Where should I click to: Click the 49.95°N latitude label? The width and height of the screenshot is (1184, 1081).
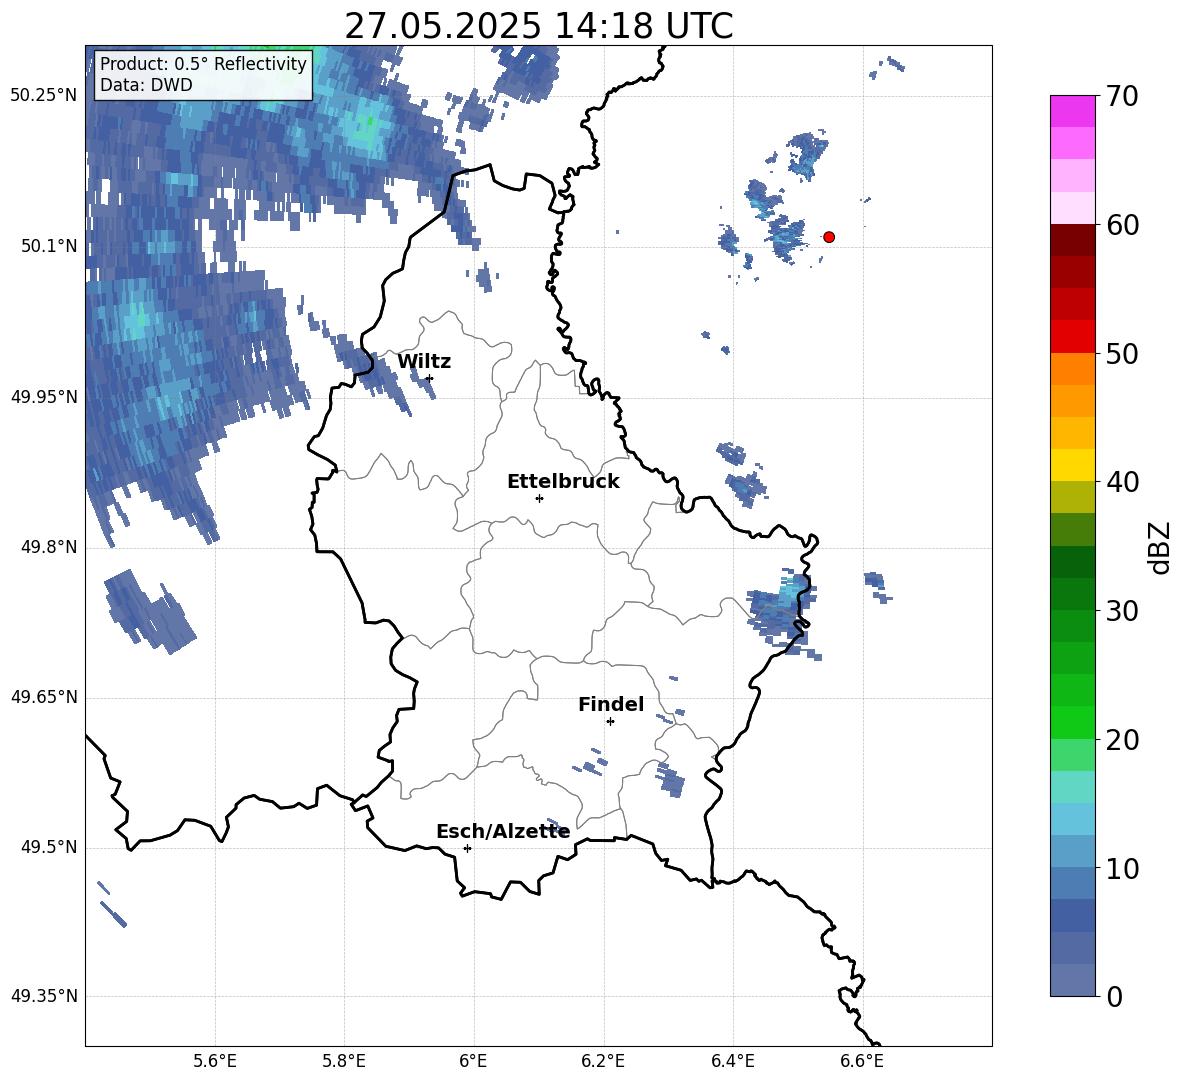(x=44, y=397)
